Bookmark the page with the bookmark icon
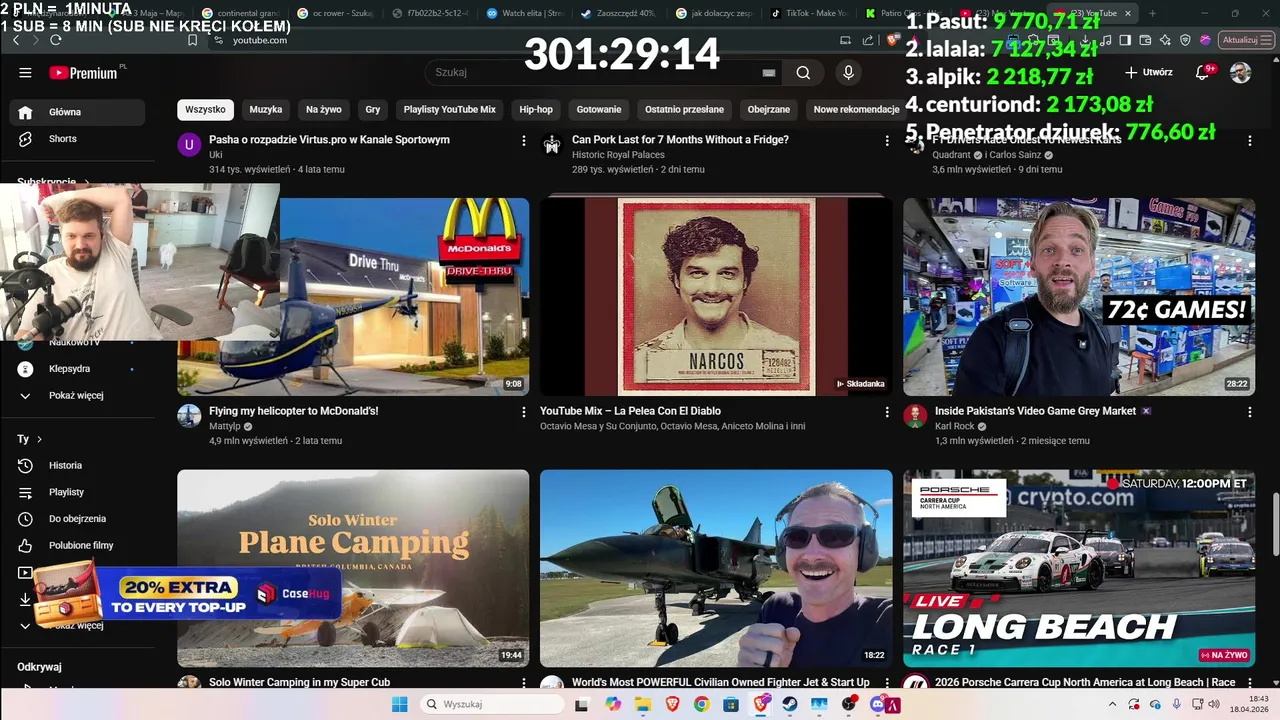 click(x=193, y=40)
